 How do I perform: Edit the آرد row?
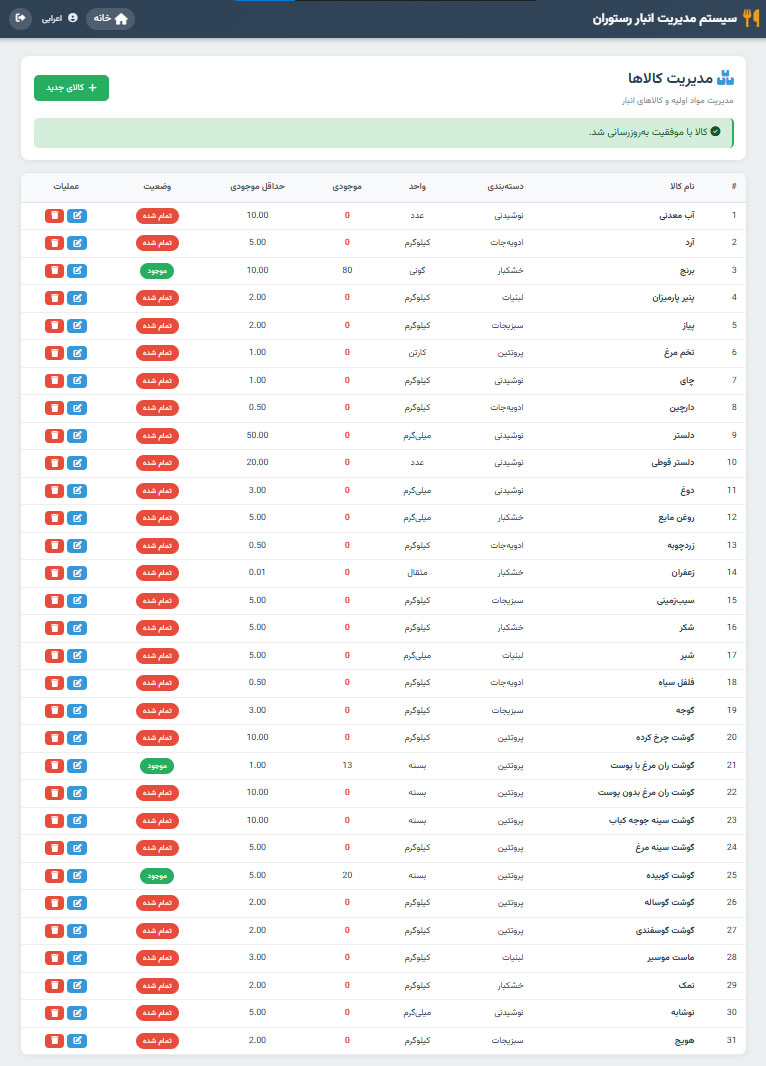[77, 243]
